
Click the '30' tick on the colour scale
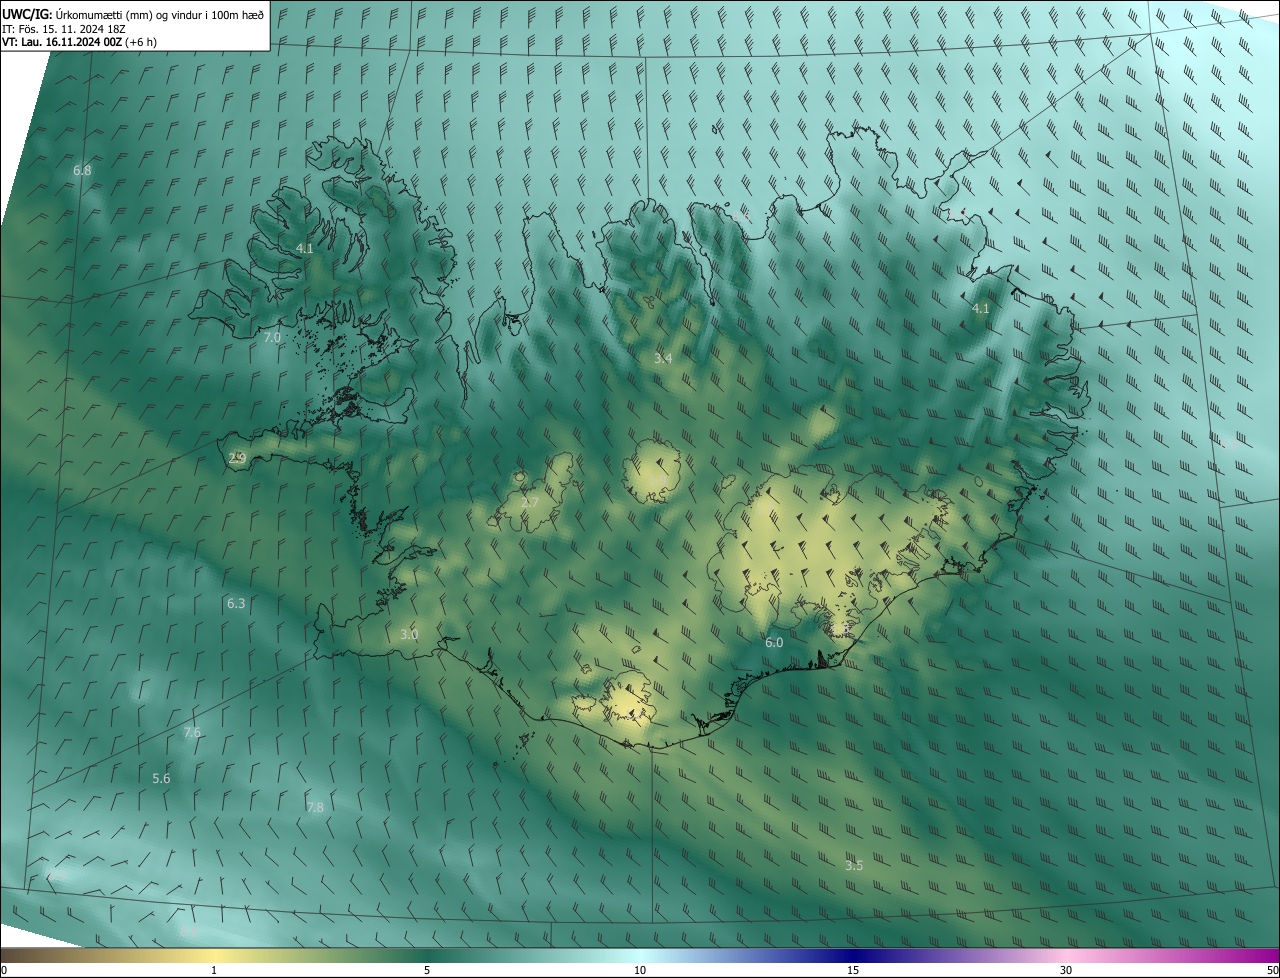(x=1066, y=970)
